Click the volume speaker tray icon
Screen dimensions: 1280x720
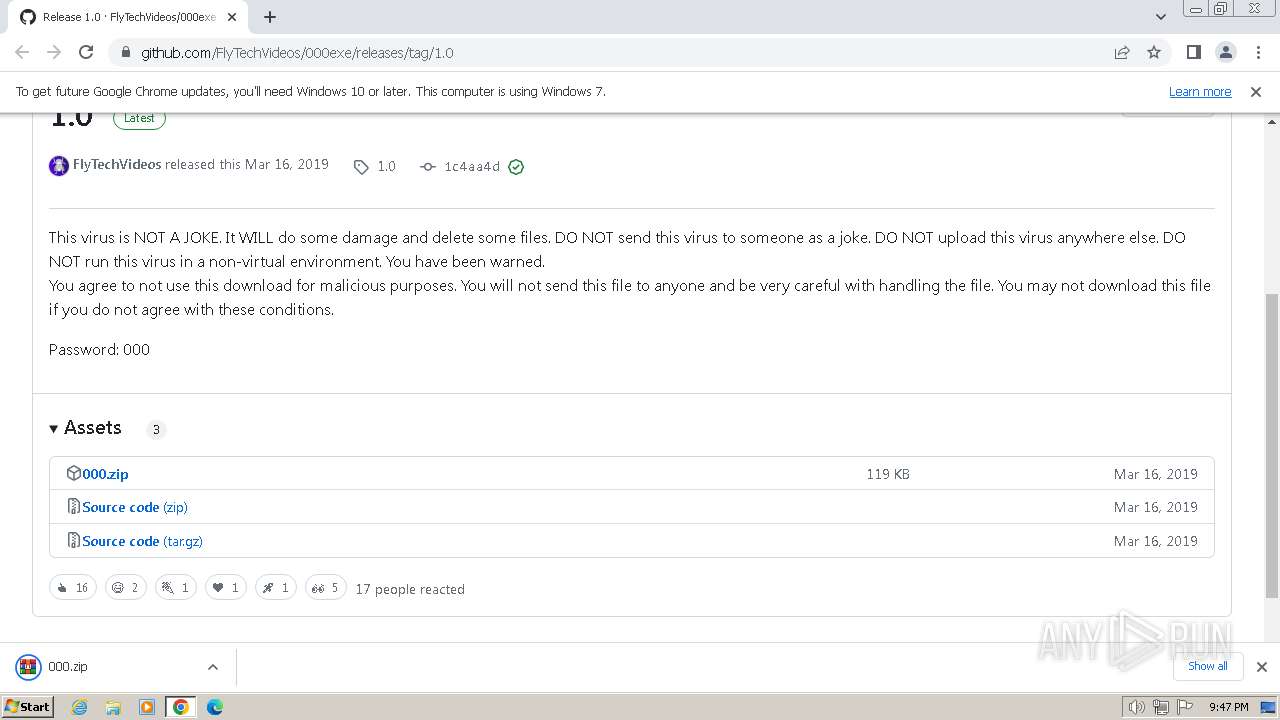1136,707
